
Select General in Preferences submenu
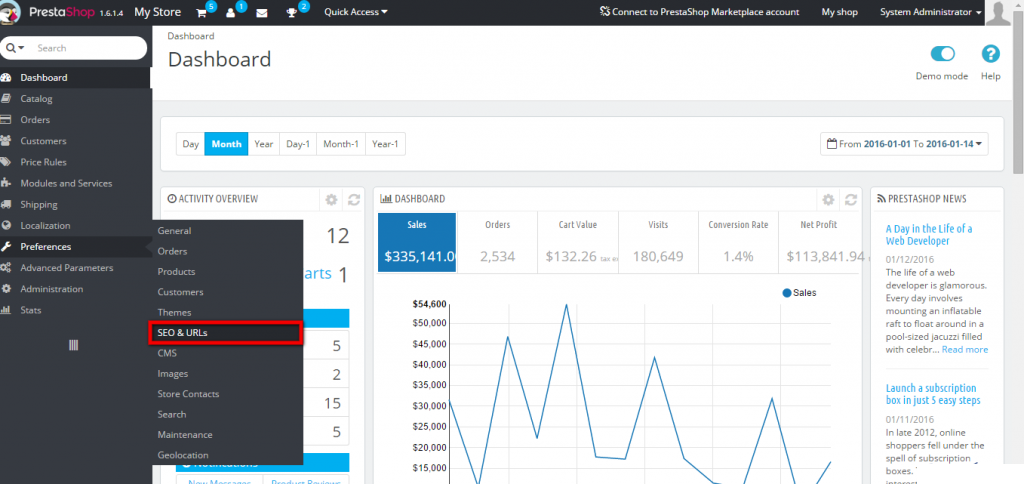(174, 231)
